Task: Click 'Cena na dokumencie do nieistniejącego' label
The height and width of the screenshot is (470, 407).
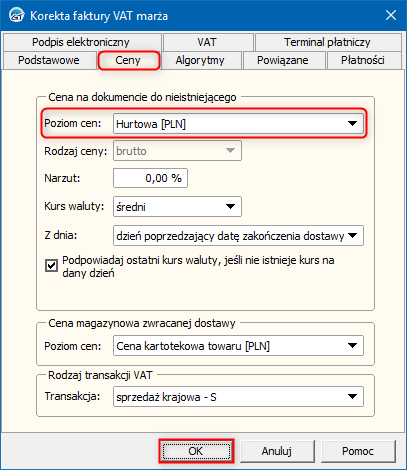Action: 142,97
